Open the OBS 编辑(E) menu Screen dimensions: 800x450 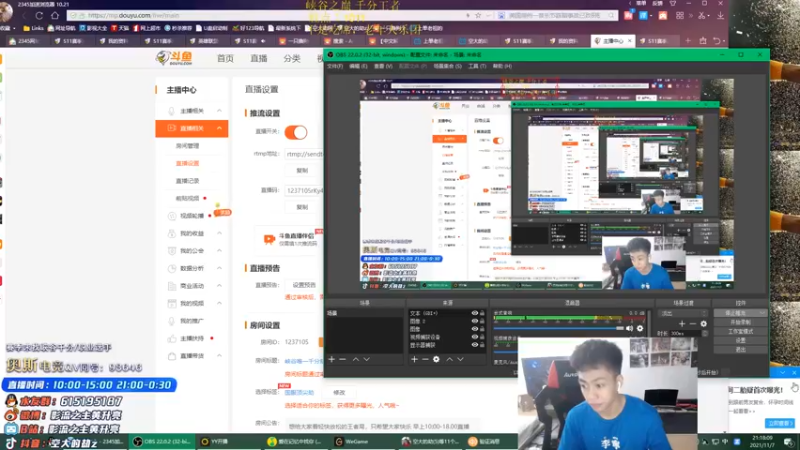pos(358,66)
